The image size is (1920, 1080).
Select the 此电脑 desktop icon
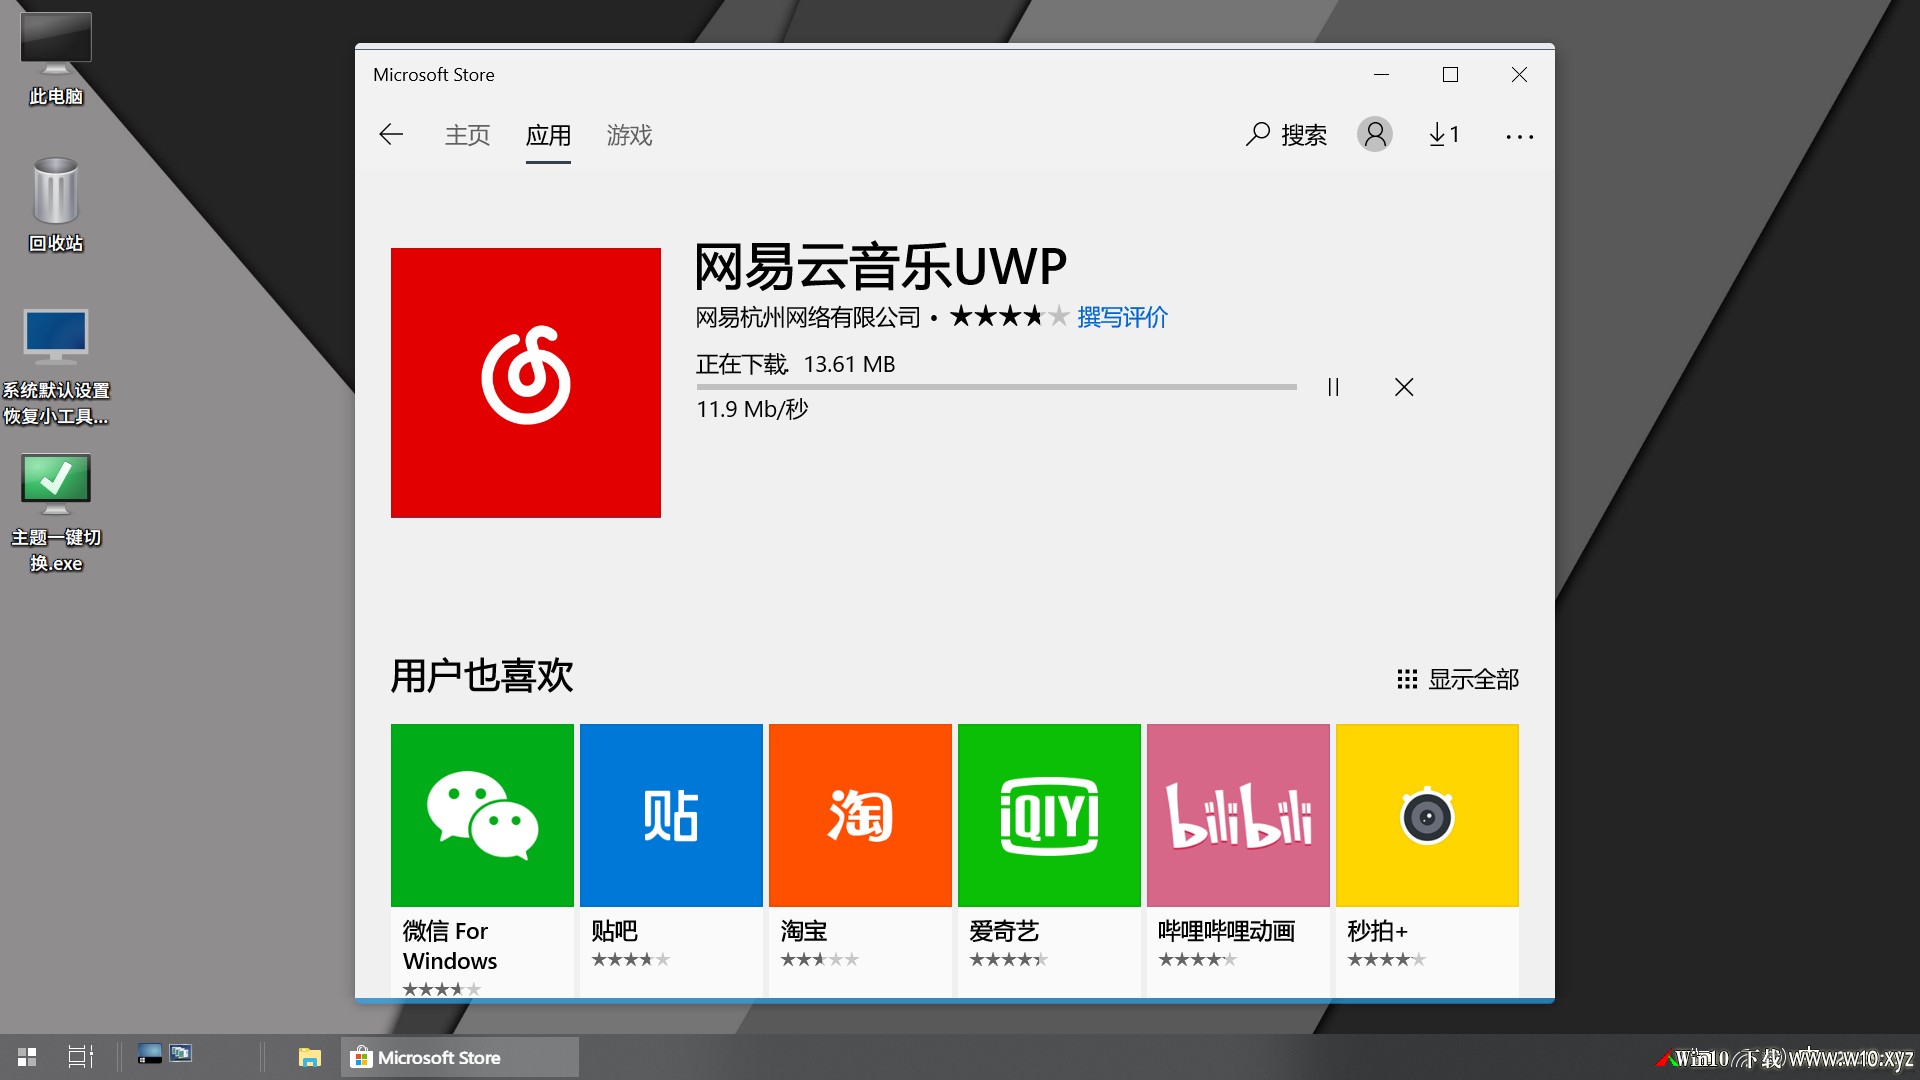[56, 59]
